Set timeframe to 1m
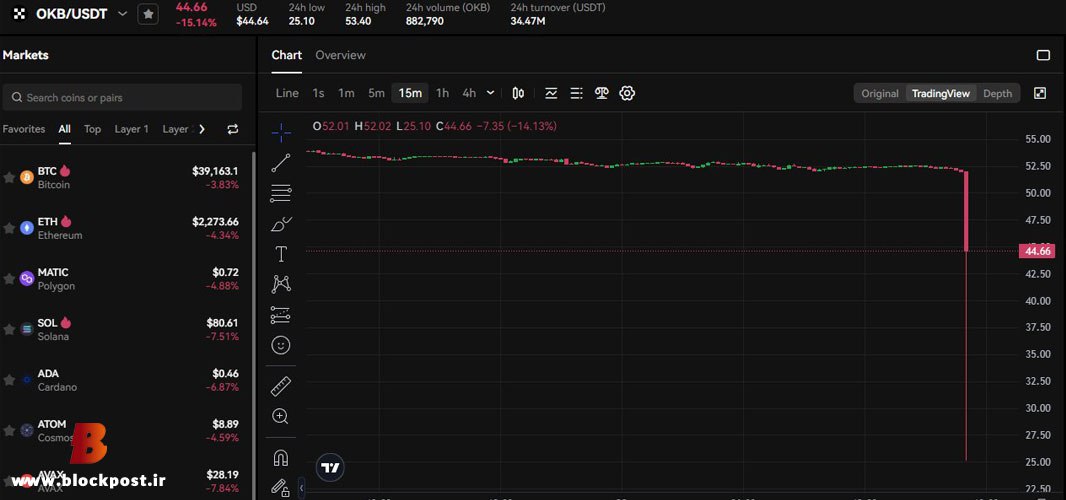Screen dimensions: 1066x500 click(347, 93)
